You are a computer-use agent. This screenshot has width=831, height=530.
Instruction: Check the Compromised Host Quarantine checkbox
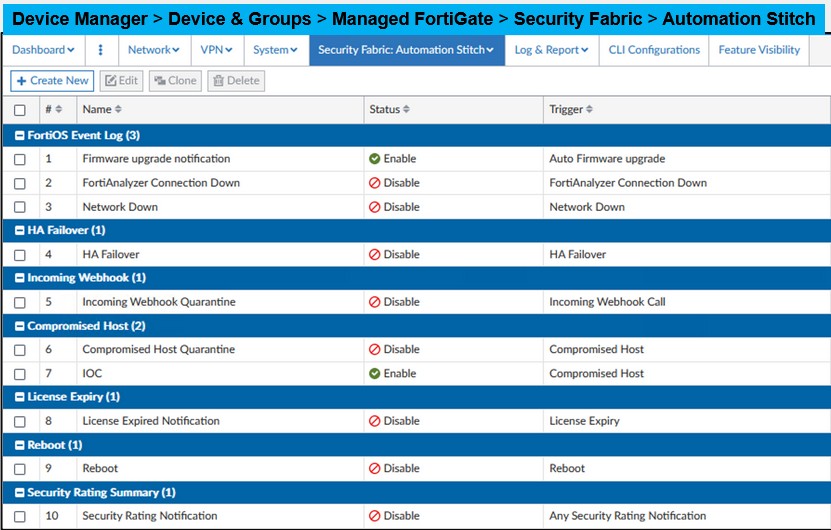(x=20, y=350)
